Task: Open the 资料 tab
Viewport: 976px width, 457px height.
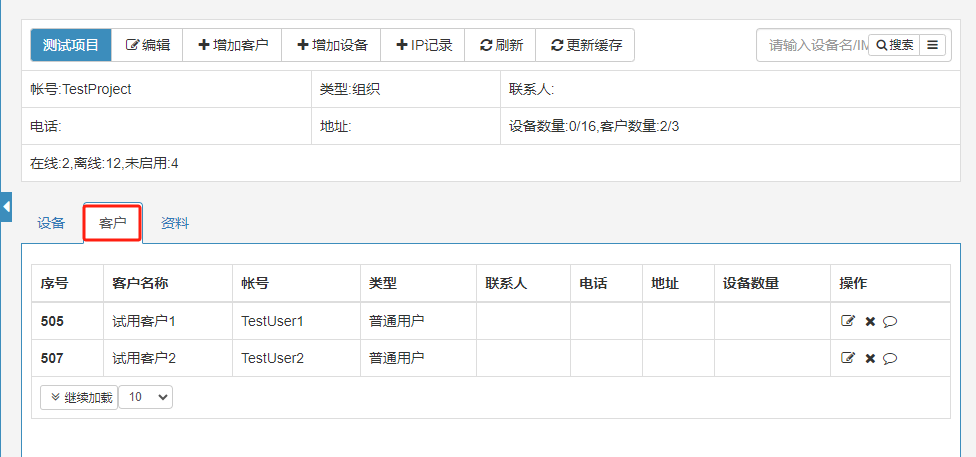Action: pos(175,223)
